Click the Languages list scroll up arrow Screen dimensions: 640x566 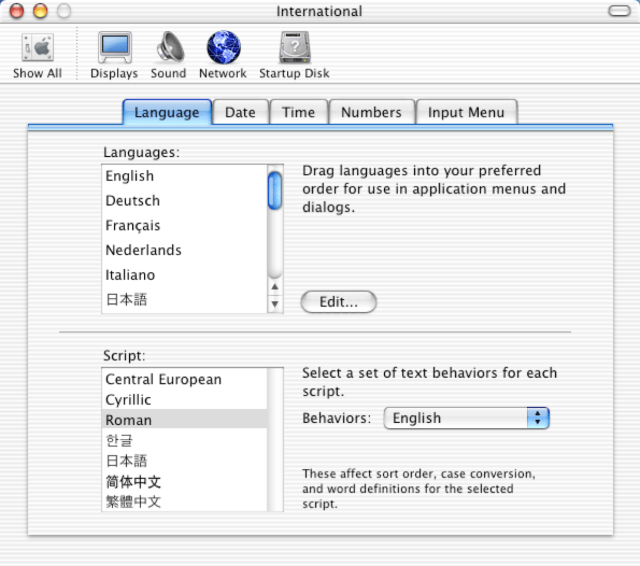(x=275, y=287)
